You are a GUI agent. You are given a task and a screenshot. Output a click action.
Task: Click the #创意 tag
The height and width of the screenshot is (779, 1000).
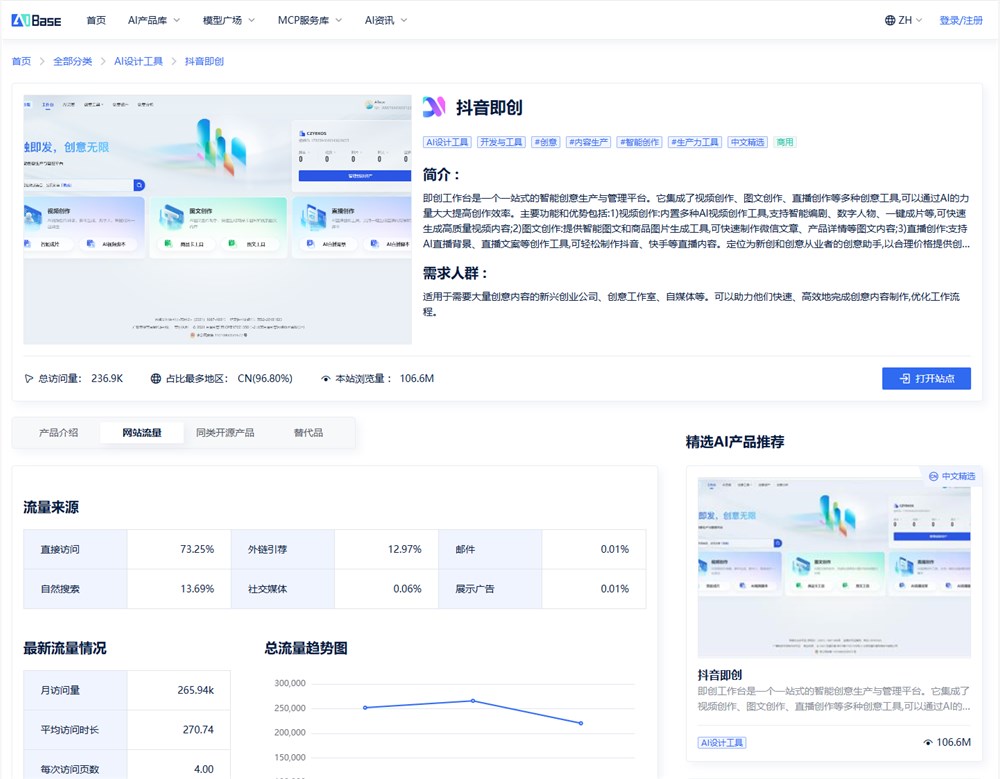pos(546,142)
